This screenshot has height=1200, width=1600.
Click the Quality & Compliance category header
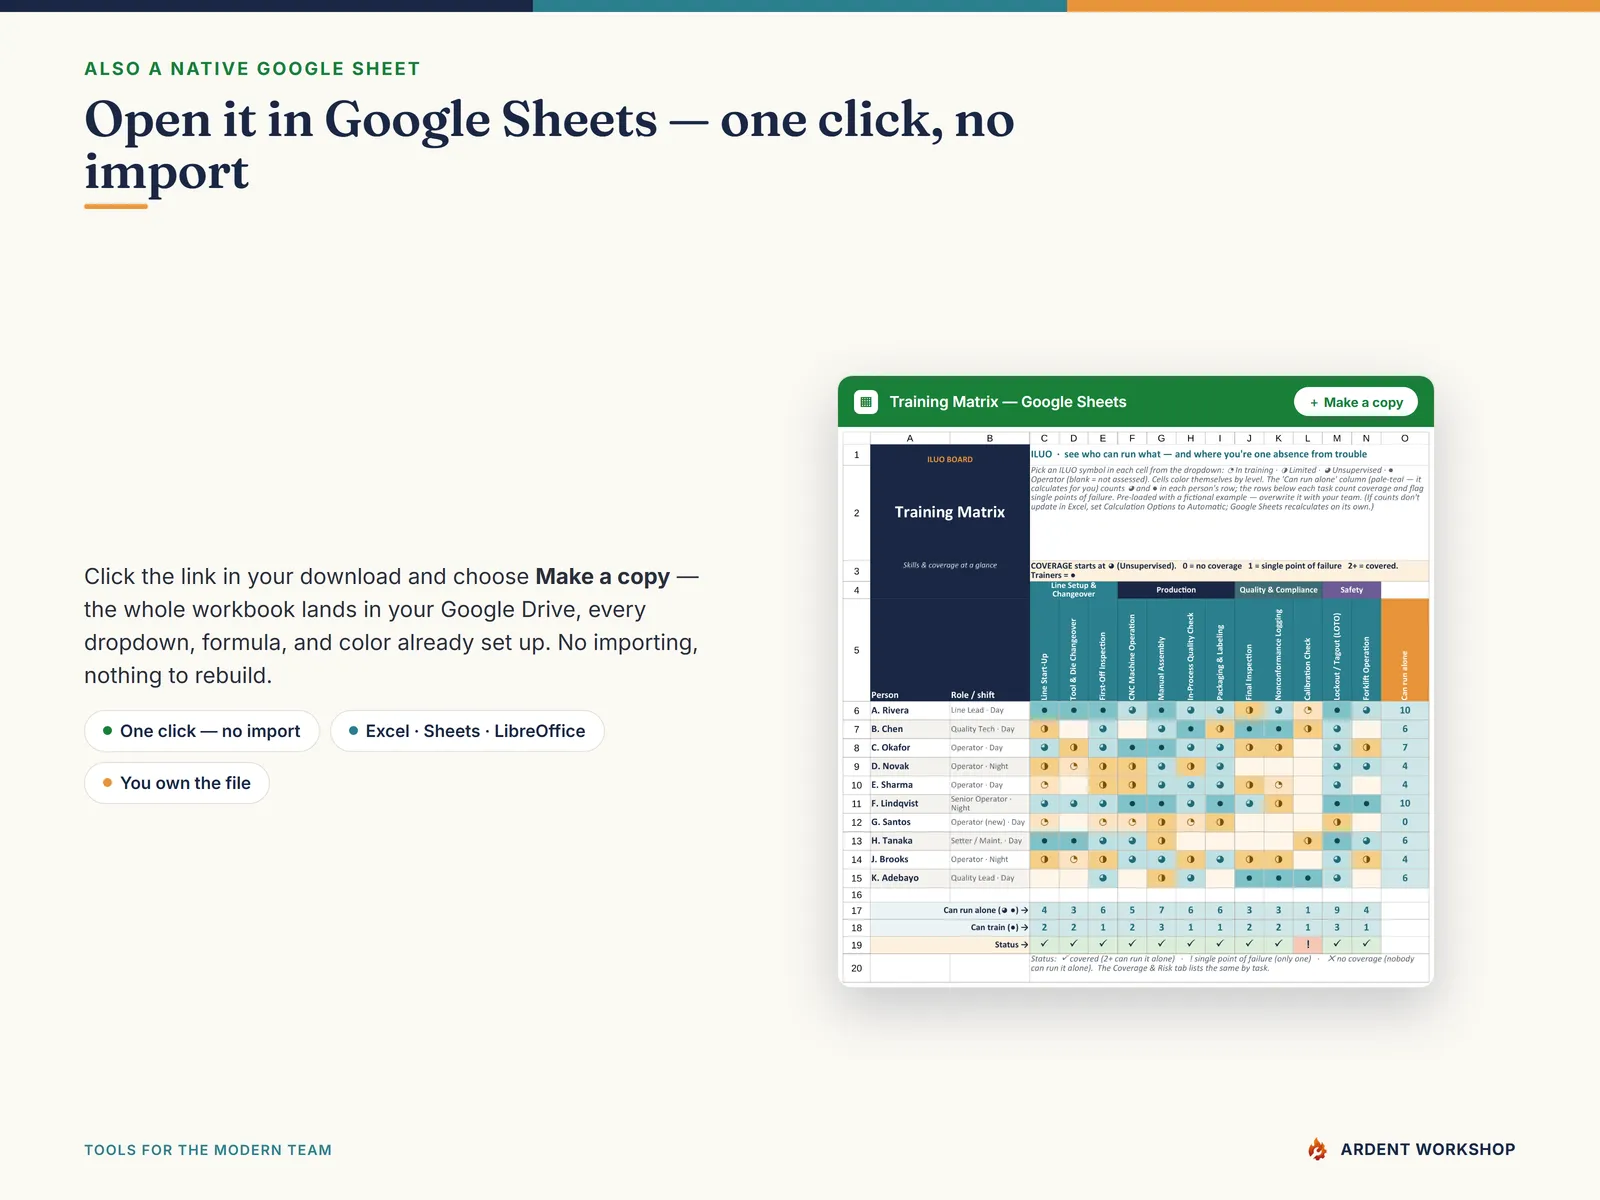coord(1278,590)
